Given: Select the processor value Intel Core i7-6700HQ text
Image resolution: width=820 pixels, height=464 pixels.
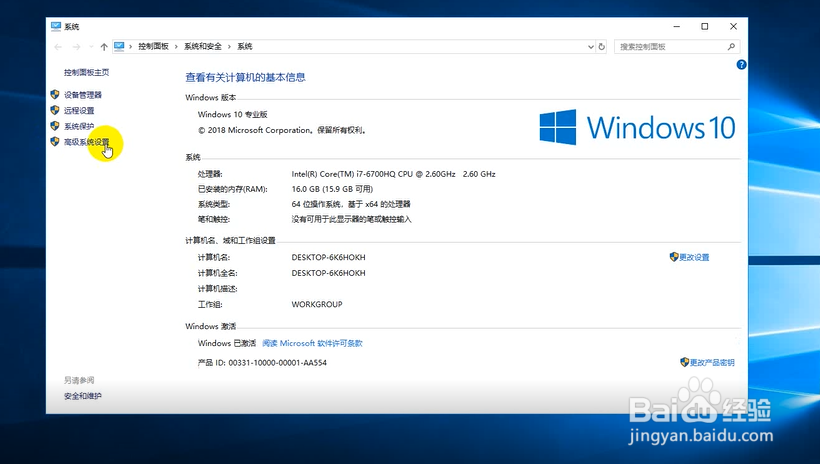Looking at the screenshot, I should 393,174.
